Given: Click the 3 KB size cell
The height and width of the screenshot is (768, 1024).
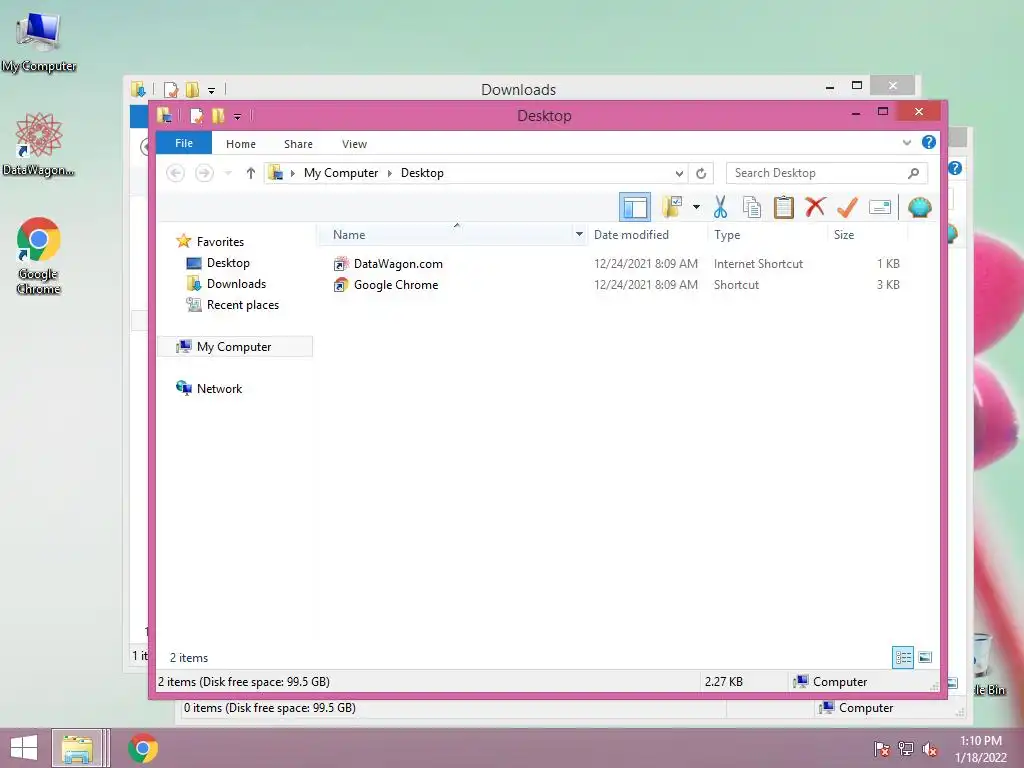Looking at the screenshot, I should point(888,285).
